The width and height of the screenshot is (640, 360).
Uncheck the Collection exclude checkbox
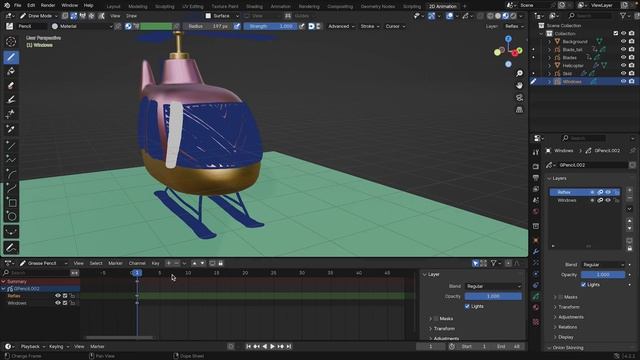tap(616, 33)
